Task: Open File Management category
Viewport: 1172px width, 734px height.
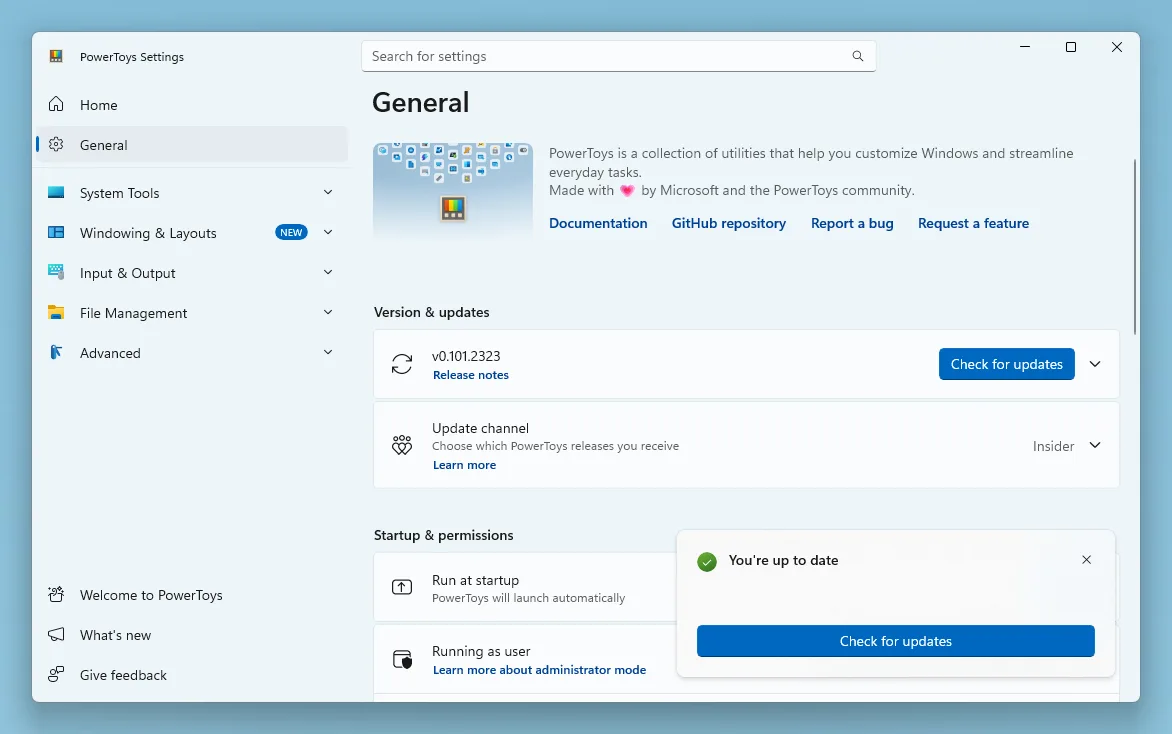Action: [x=191, y=313]
